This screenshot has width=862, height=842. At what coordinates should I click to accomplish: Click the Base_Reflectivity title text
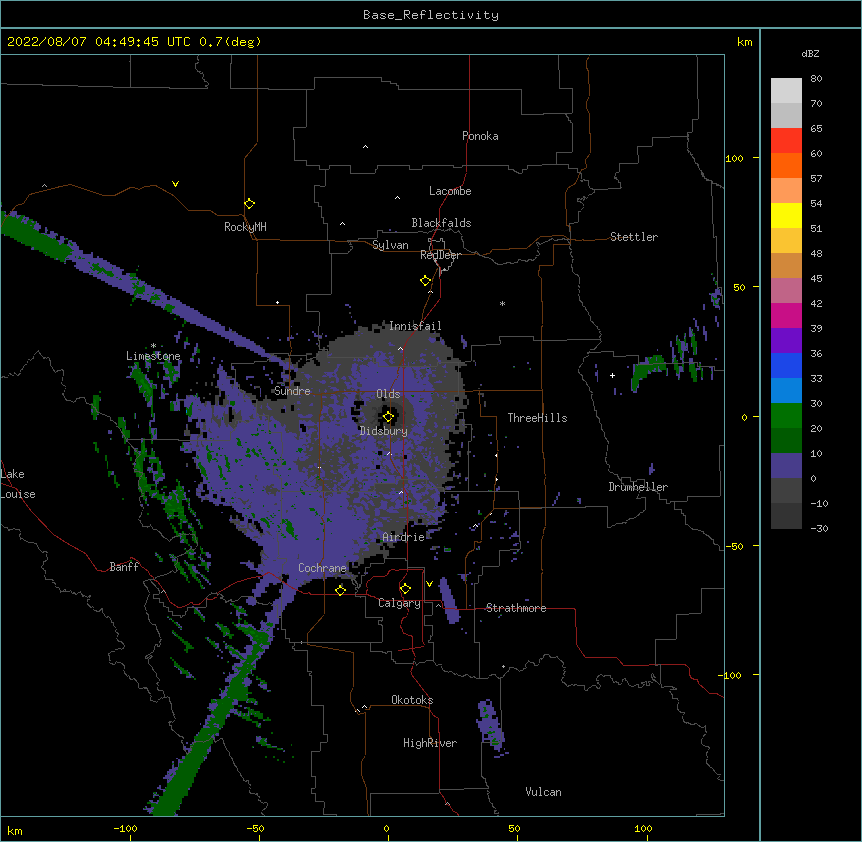431,15
